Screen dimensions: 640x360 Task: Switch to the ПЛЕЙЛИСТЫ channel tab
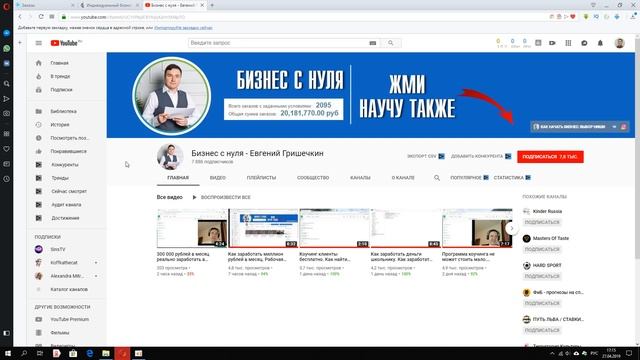(261, 178)
